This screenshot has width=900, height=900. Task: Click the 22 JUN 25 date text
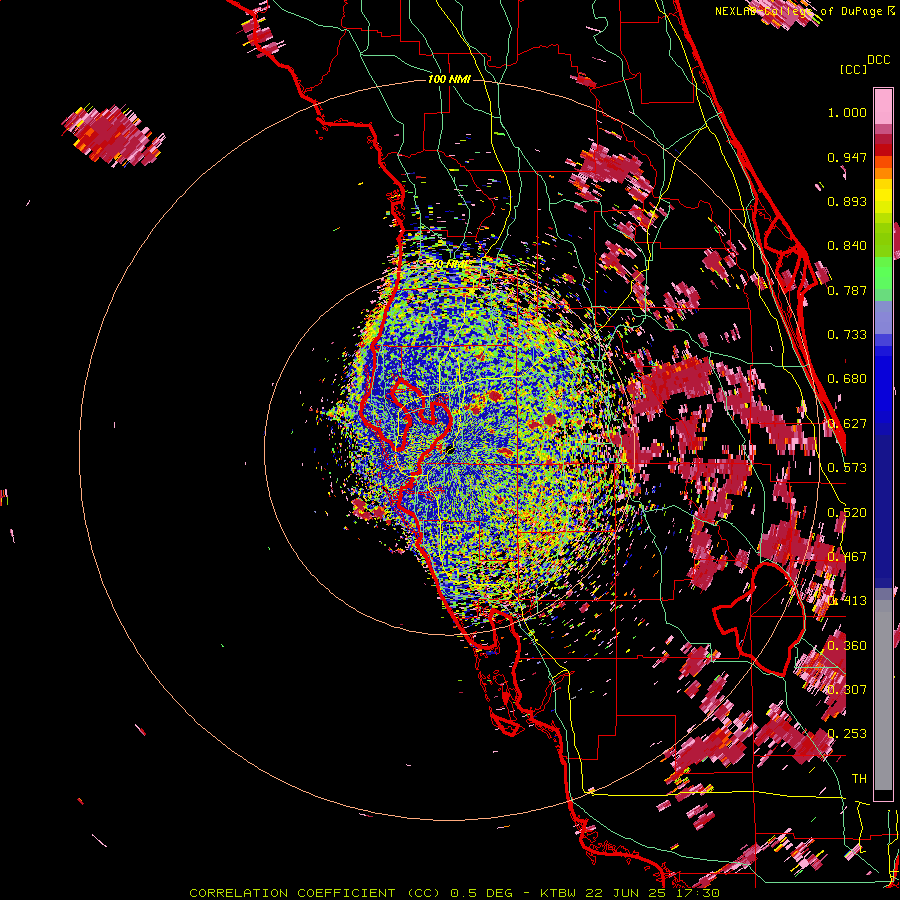[x=626, y=893]
